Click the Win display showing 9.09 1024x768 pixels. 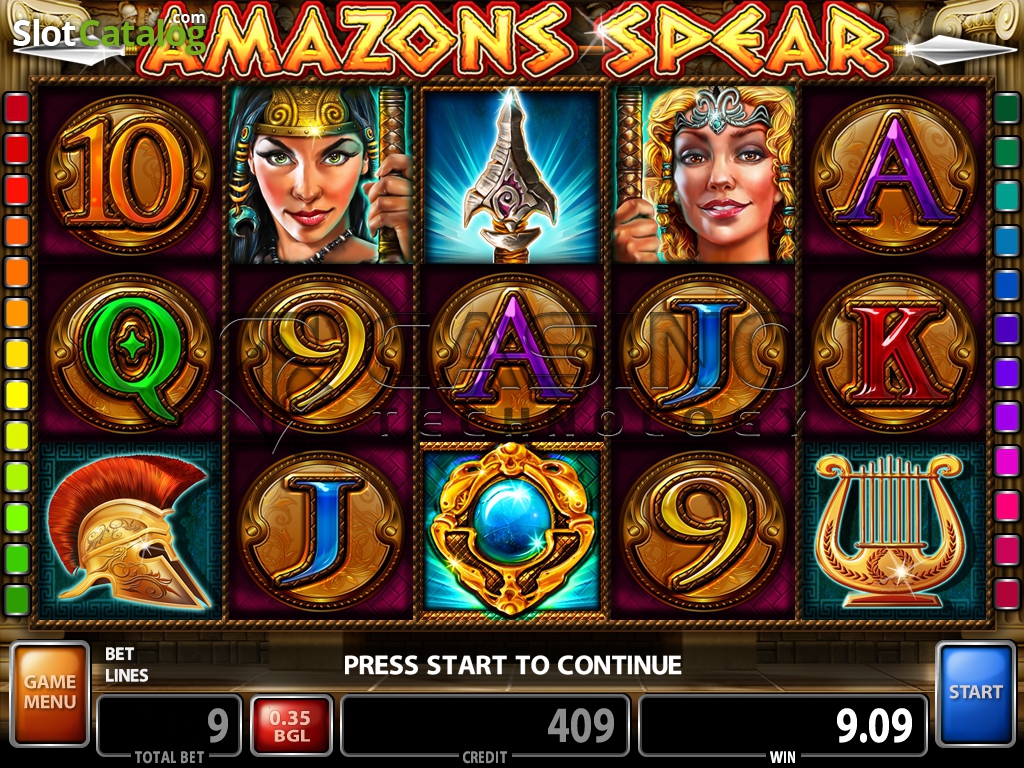pos(782,725)
